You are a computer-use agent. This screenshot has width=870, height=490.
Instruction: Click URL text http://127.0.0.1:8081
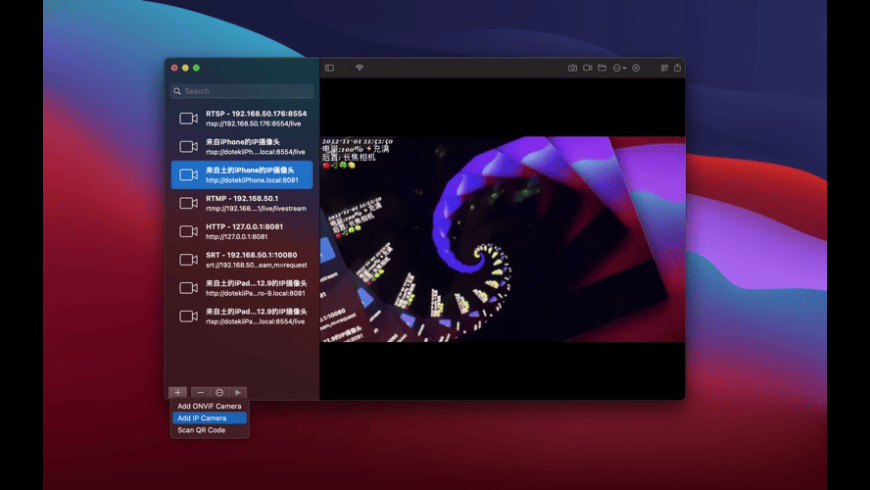pyautogui.click(x=237, y=237)
